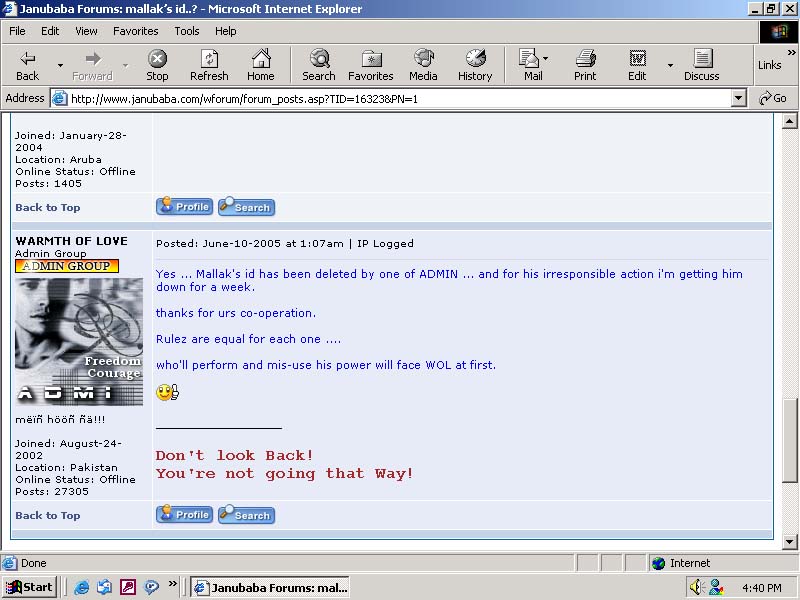Image resolution: width=800 pixels, height=600 pixels.
Task: Click Search button under Aruba user's post
Action: tap(246, 207)
